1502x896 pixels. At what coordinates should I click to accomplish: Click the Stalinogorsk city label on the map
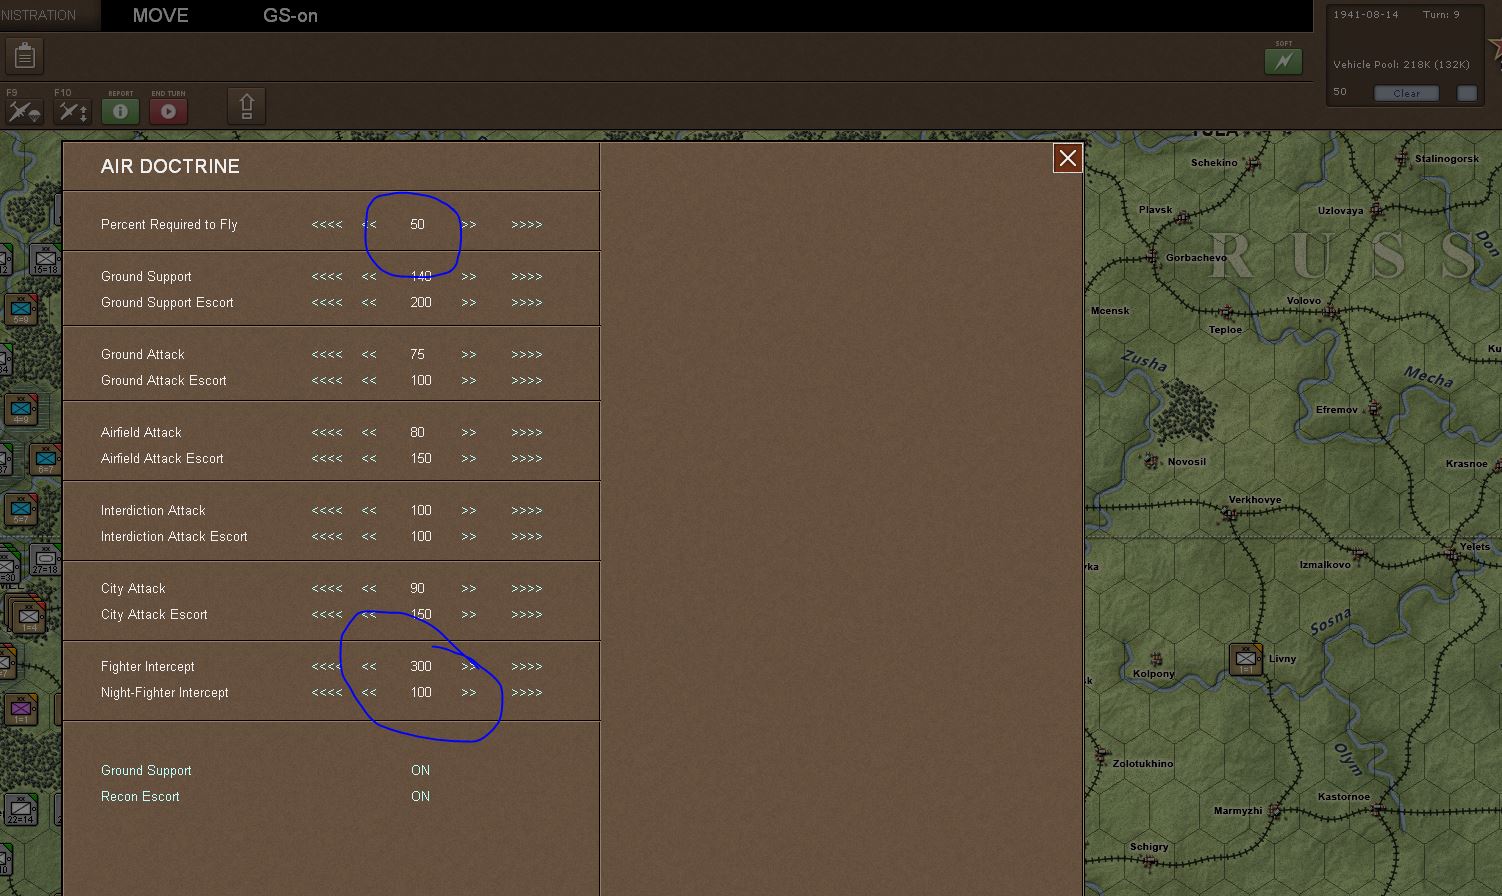point(1447,159)
